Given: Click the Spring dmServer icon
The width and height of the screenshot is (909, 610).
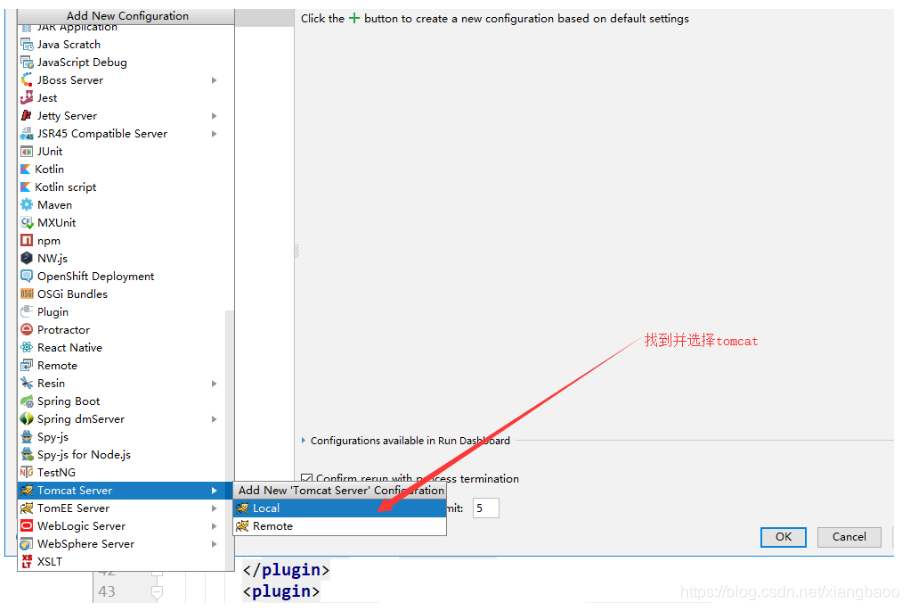Looking at the screenshot, I should click(x=27, y=419).
